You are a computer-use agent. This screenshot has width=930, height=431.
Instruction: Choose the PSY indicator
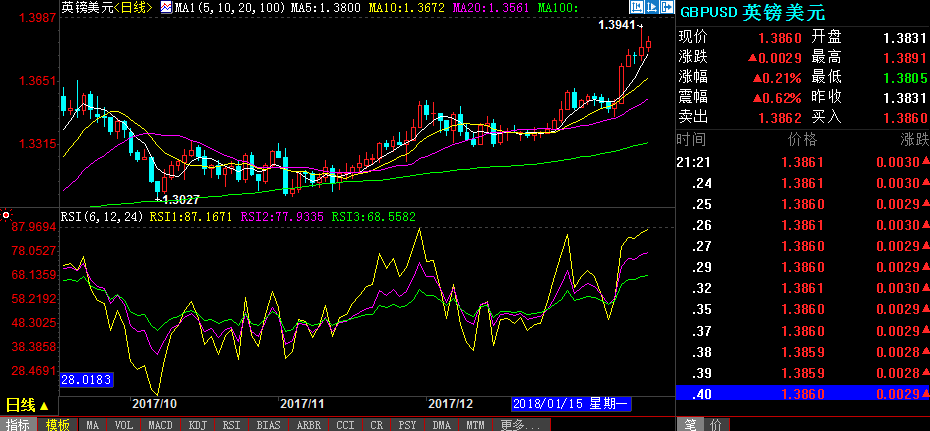[x=407, y=425]
